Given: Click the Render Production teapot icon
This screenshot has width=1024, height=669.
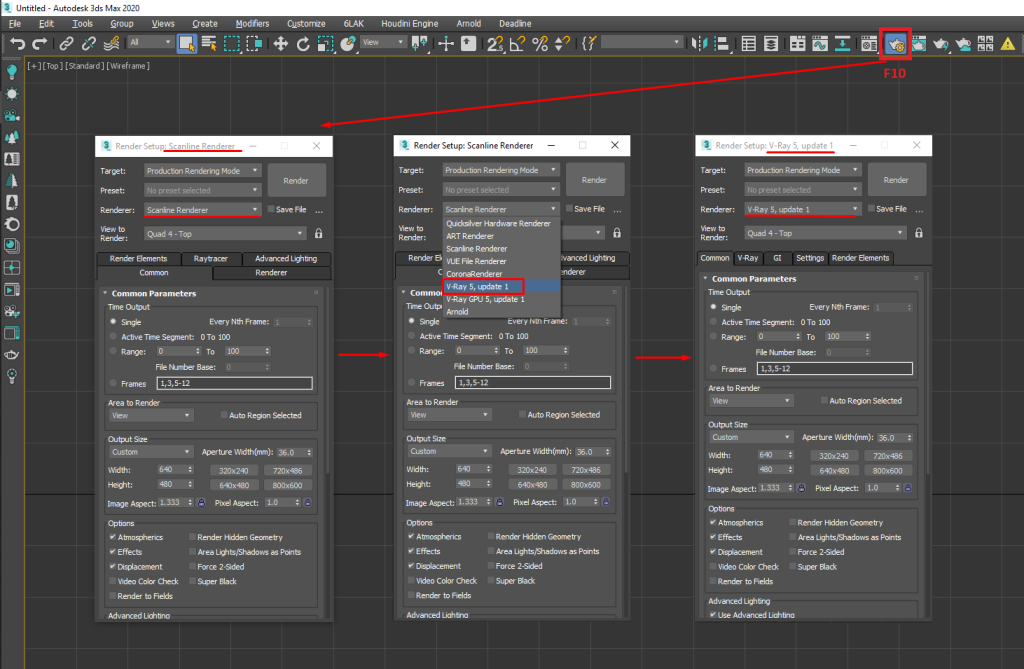Looking at the screenshot, I should 940,43.
